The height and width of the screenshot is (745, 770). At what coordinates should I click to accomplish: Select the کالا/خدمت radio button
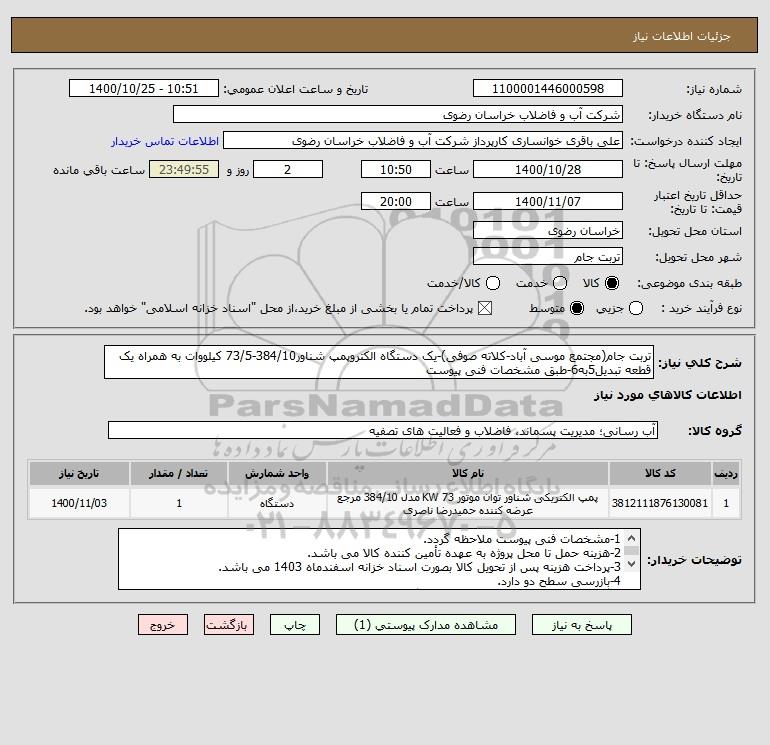(493, 283)
